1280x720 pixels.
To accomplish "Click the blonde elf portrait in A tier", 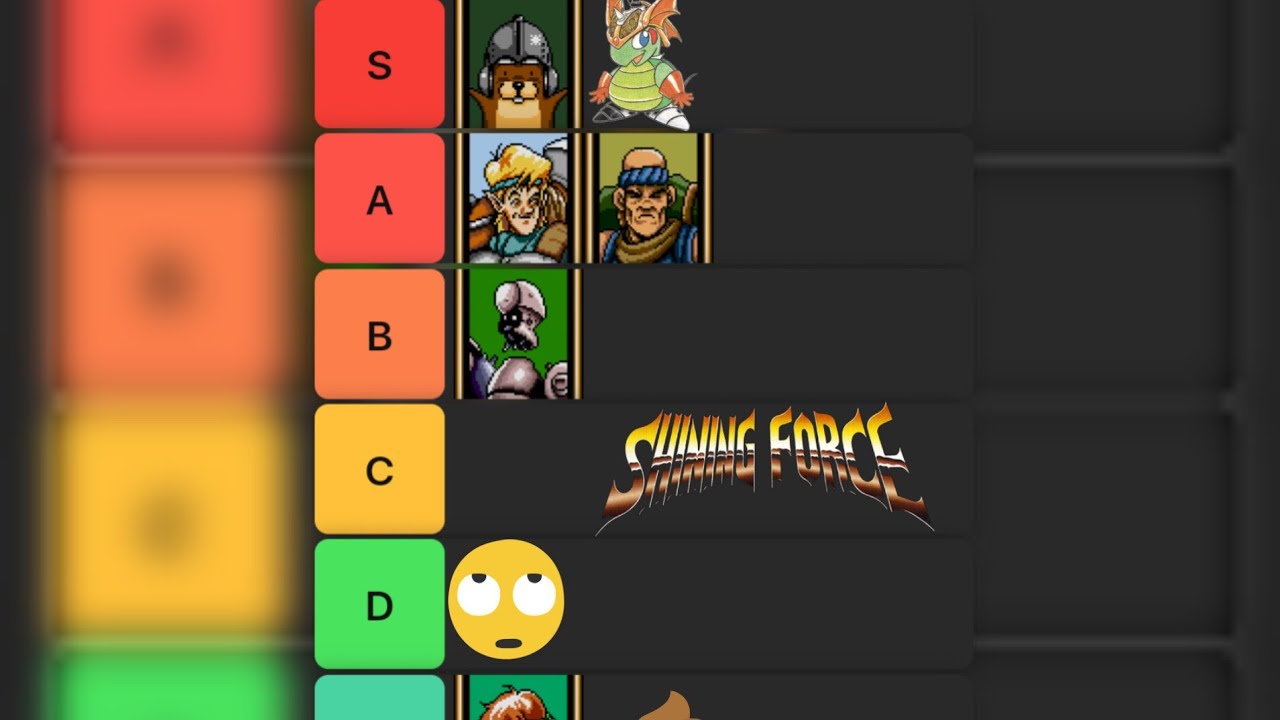I will pyautogui.click(x=518, y=198).
